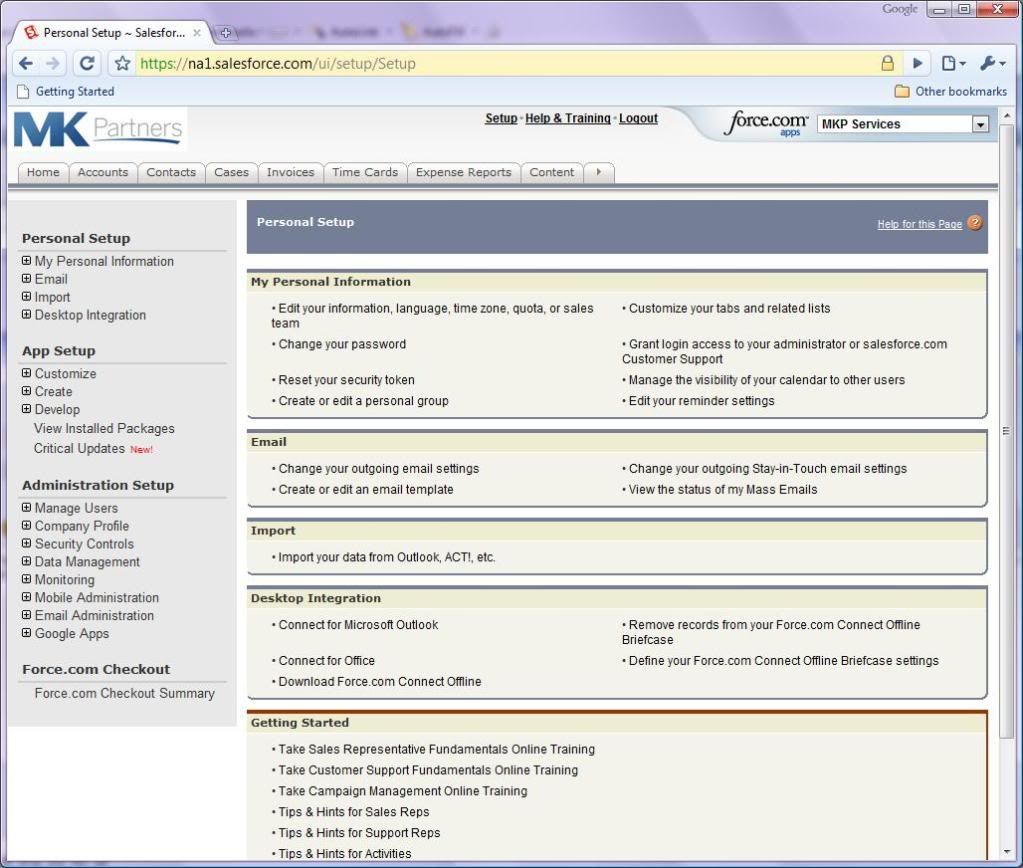Click the Force.com apps logo

(x=767, y=123)
